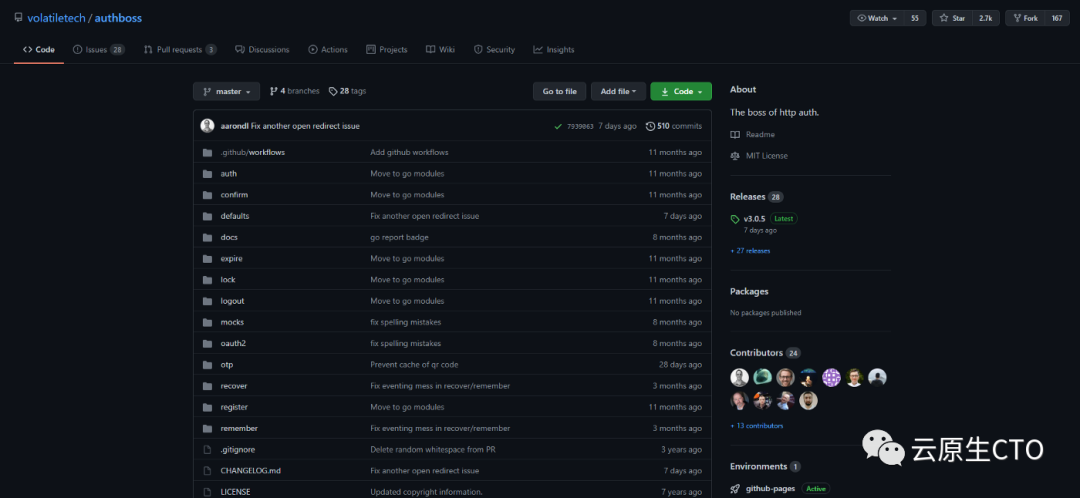This screenshot has width=1080, height=498.
Task: Click the otp folder icon
Action: [207, 365]
